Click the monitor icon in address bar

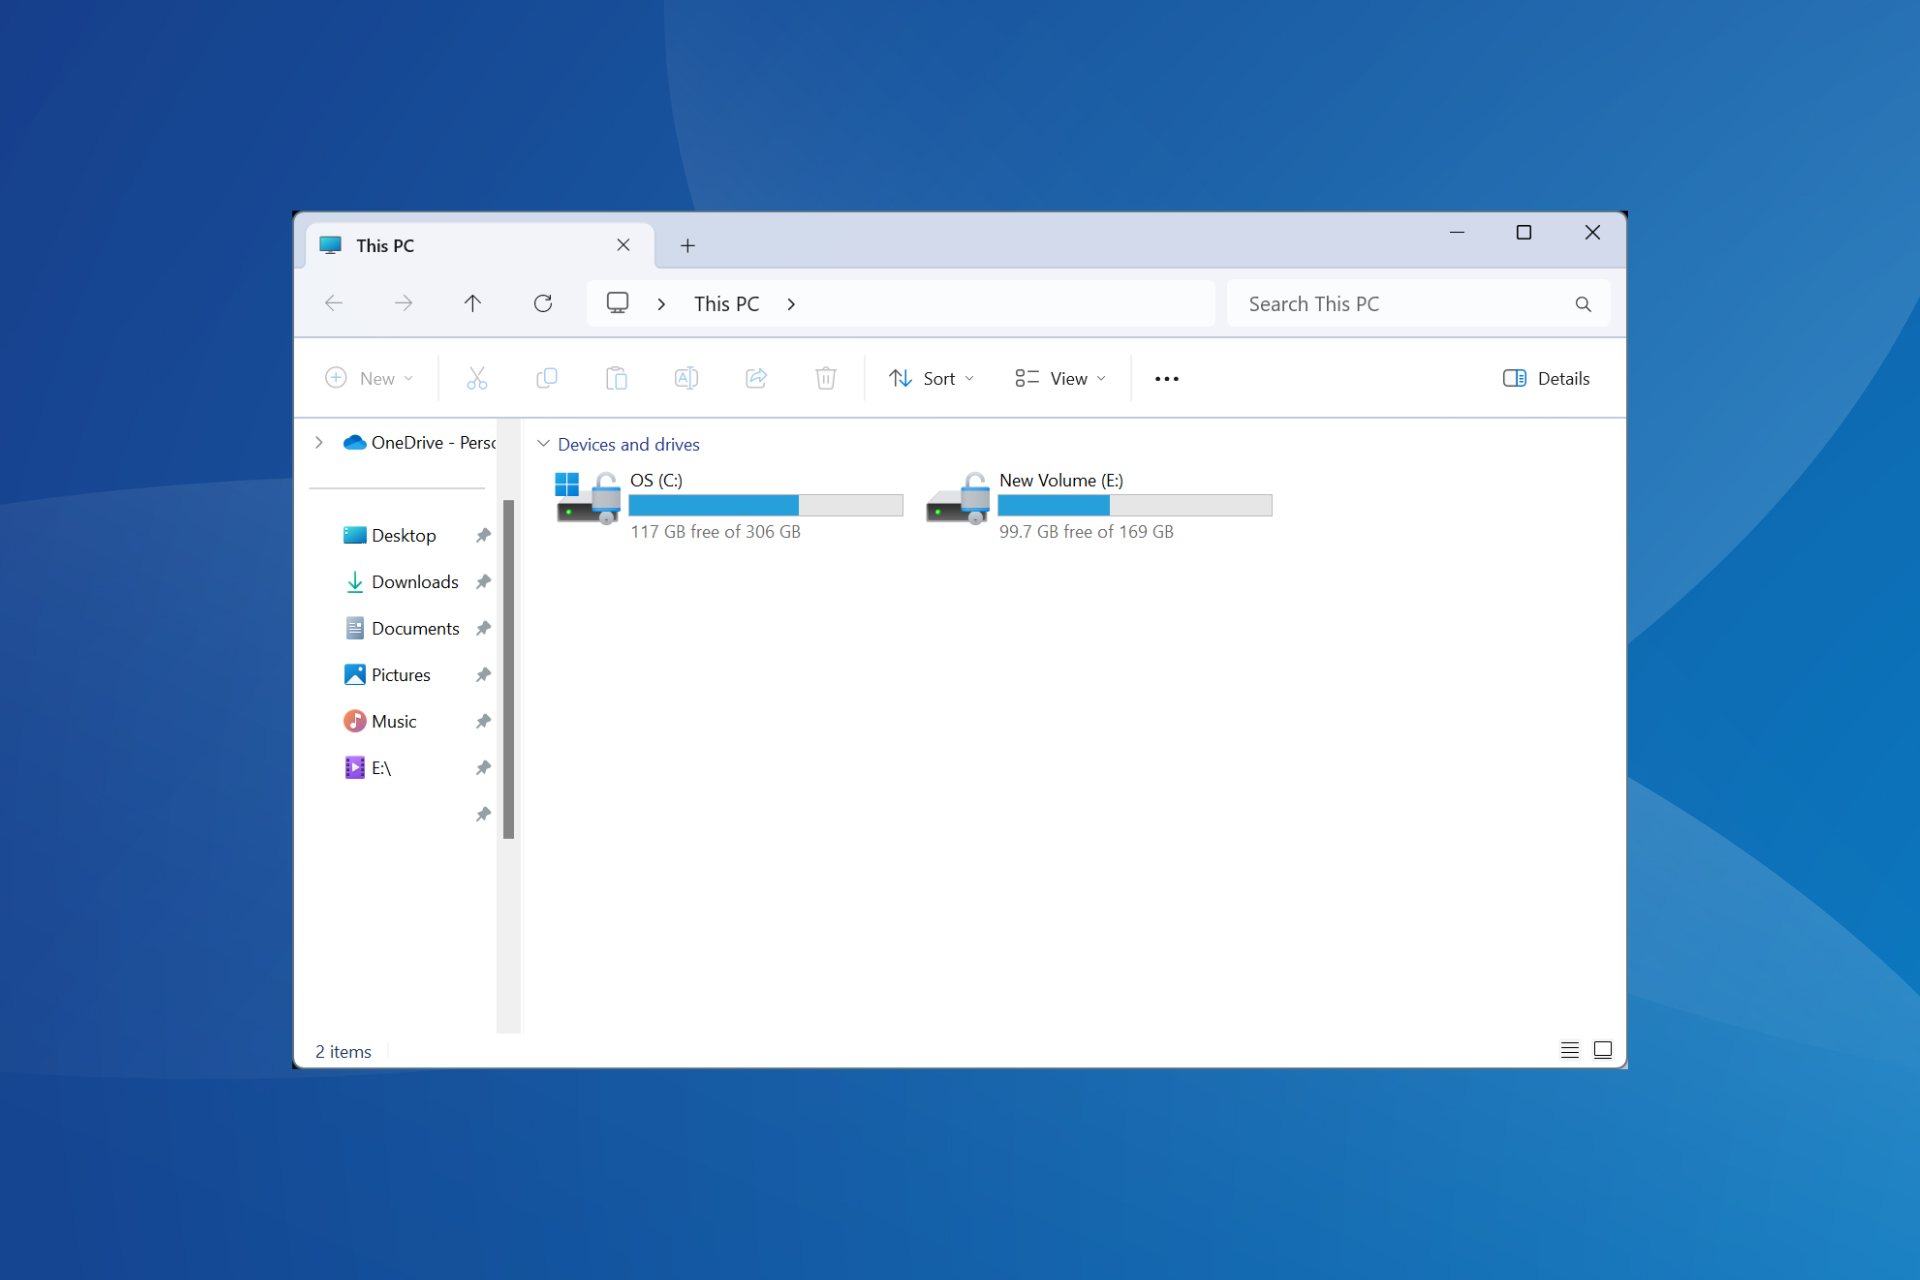(x=618, y=303)
